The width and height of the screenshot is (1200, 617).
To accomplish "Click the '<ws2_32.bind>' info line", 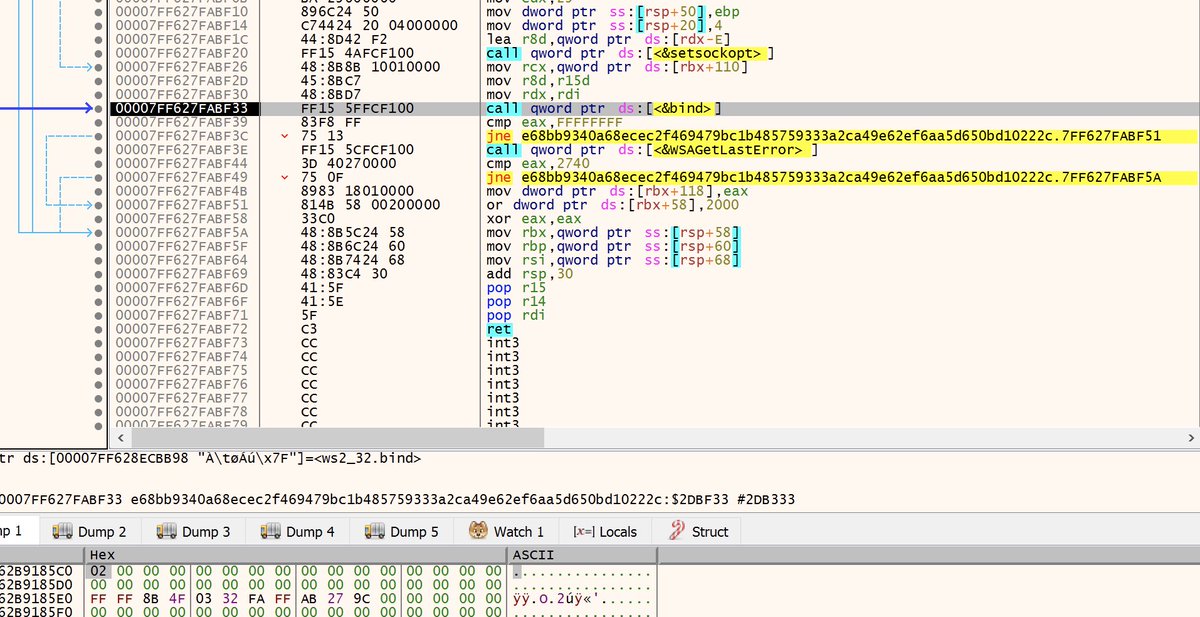I will [x=210, y=458].
